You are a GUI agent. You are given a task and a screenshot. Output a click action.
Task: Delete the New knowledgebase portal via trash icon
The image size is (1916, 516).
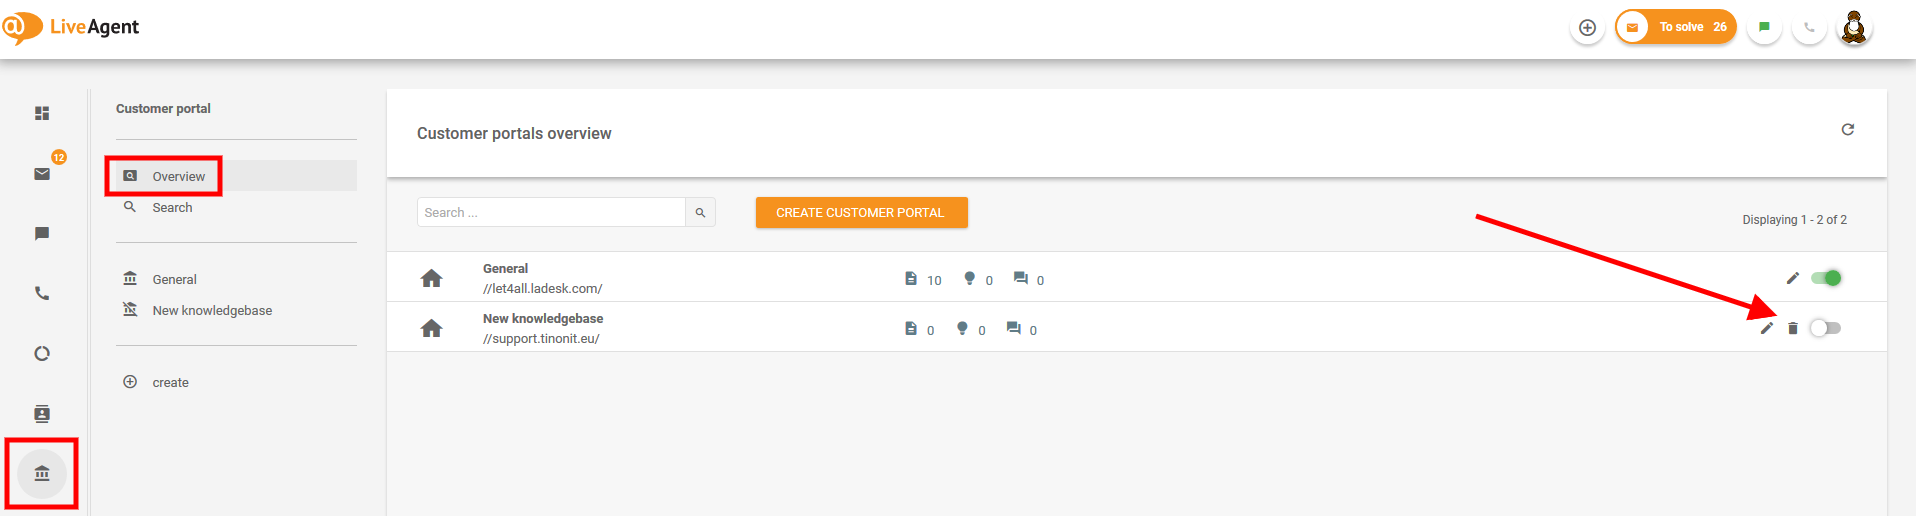point(1793,328)
